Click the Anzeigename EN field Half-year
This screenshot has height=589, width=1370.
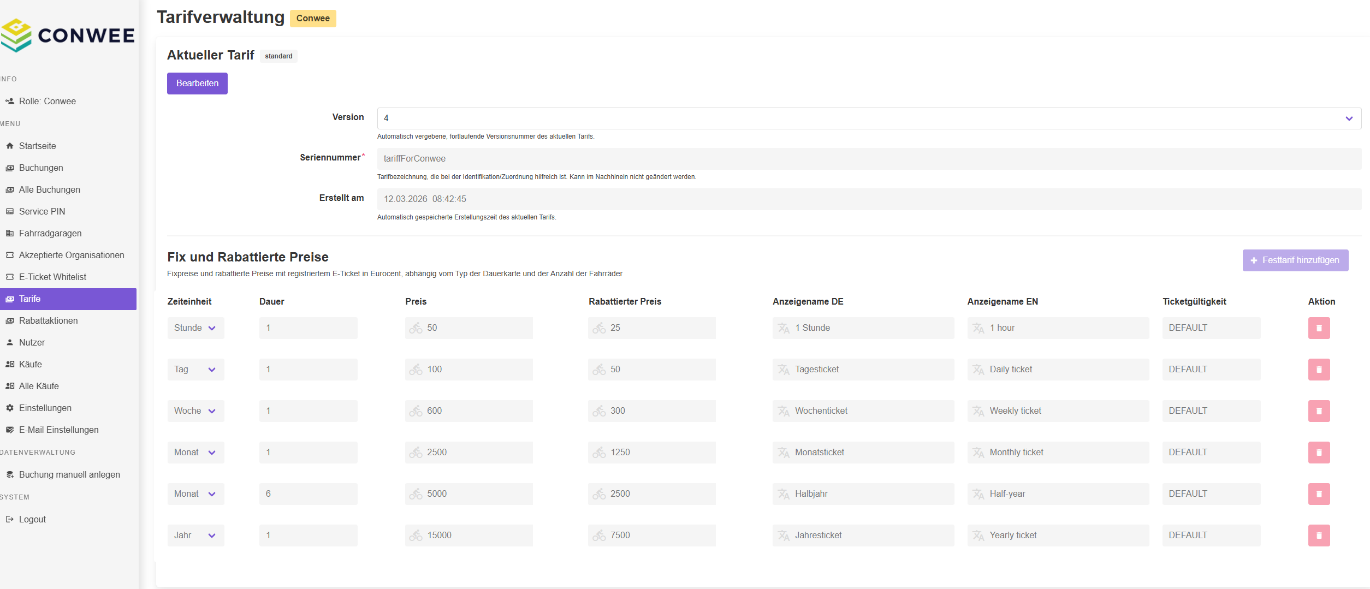tap(1058, 494)
